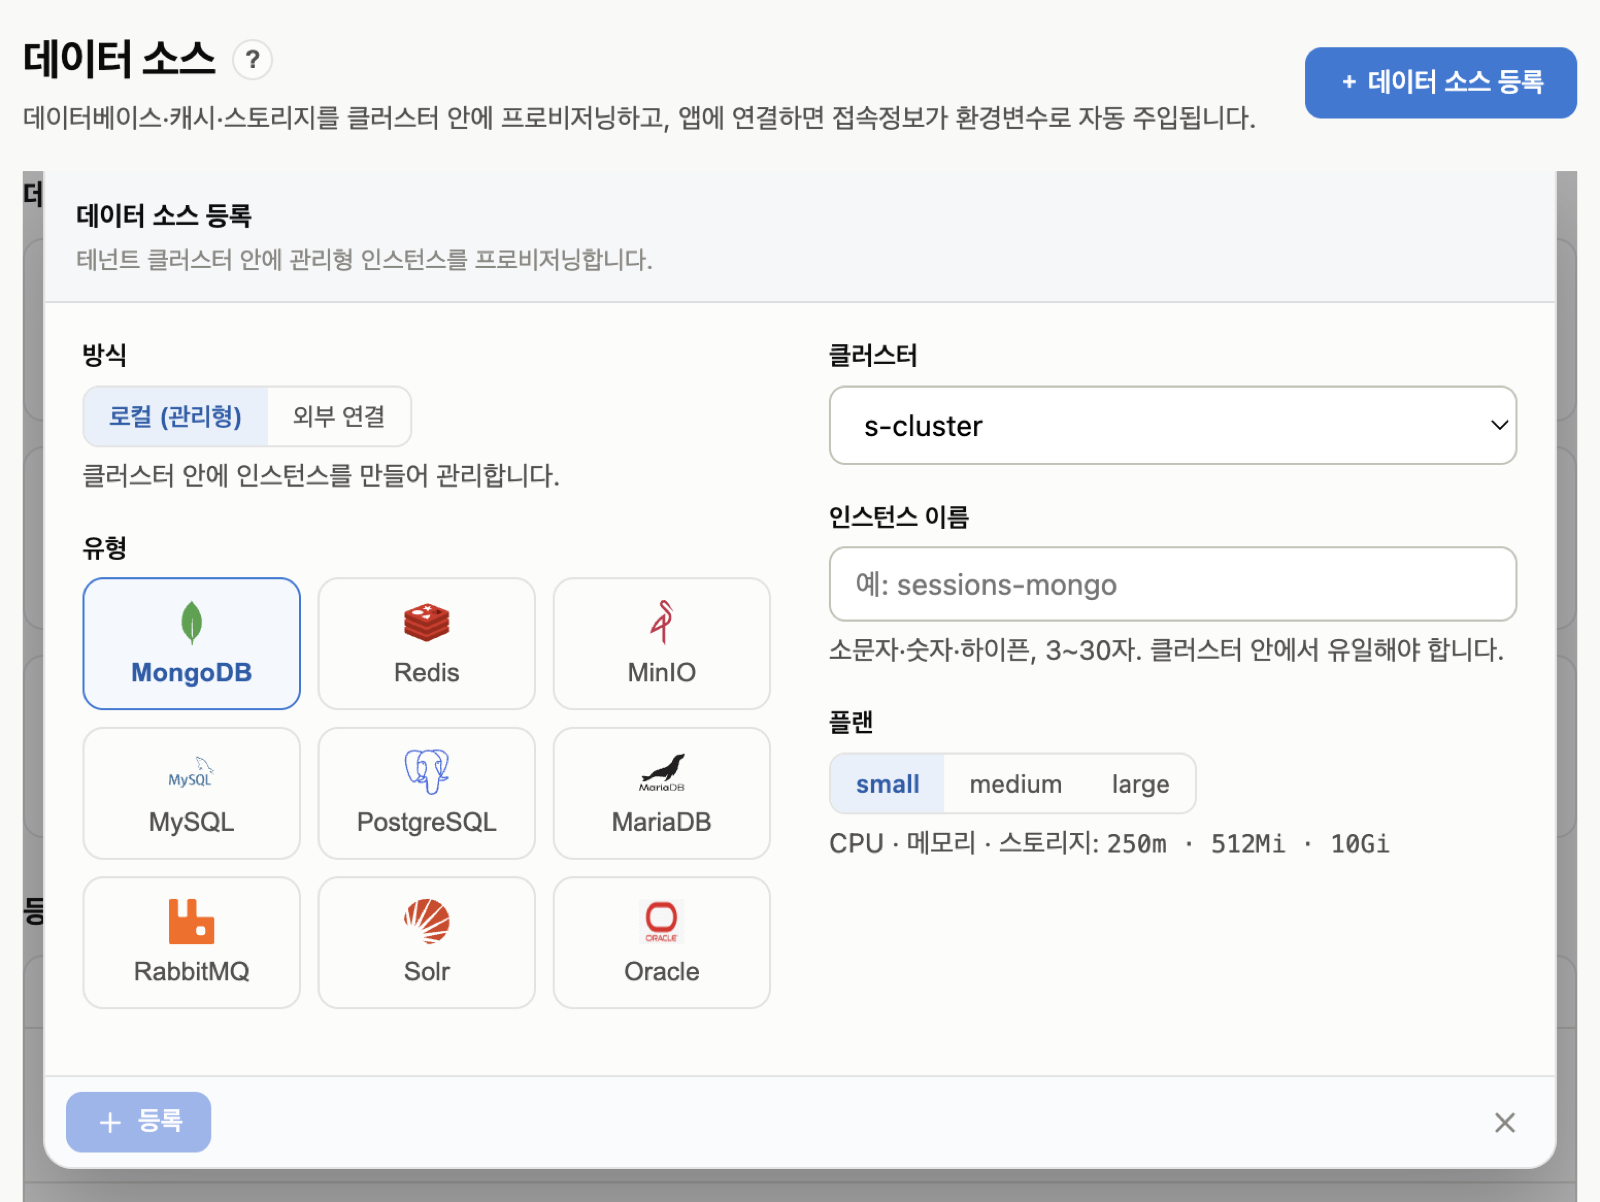Click the 테넌트 클러스터 안에 관리형 subtitle

(x=364, y=260)
